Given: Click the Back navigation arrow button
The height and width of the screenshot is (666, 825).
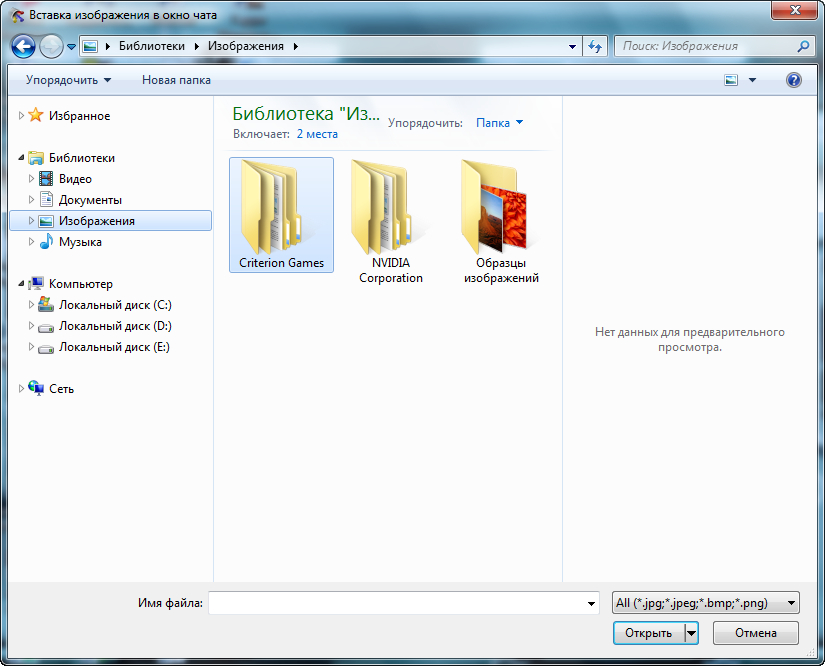Looking at the screenshot, I should 23,46.
